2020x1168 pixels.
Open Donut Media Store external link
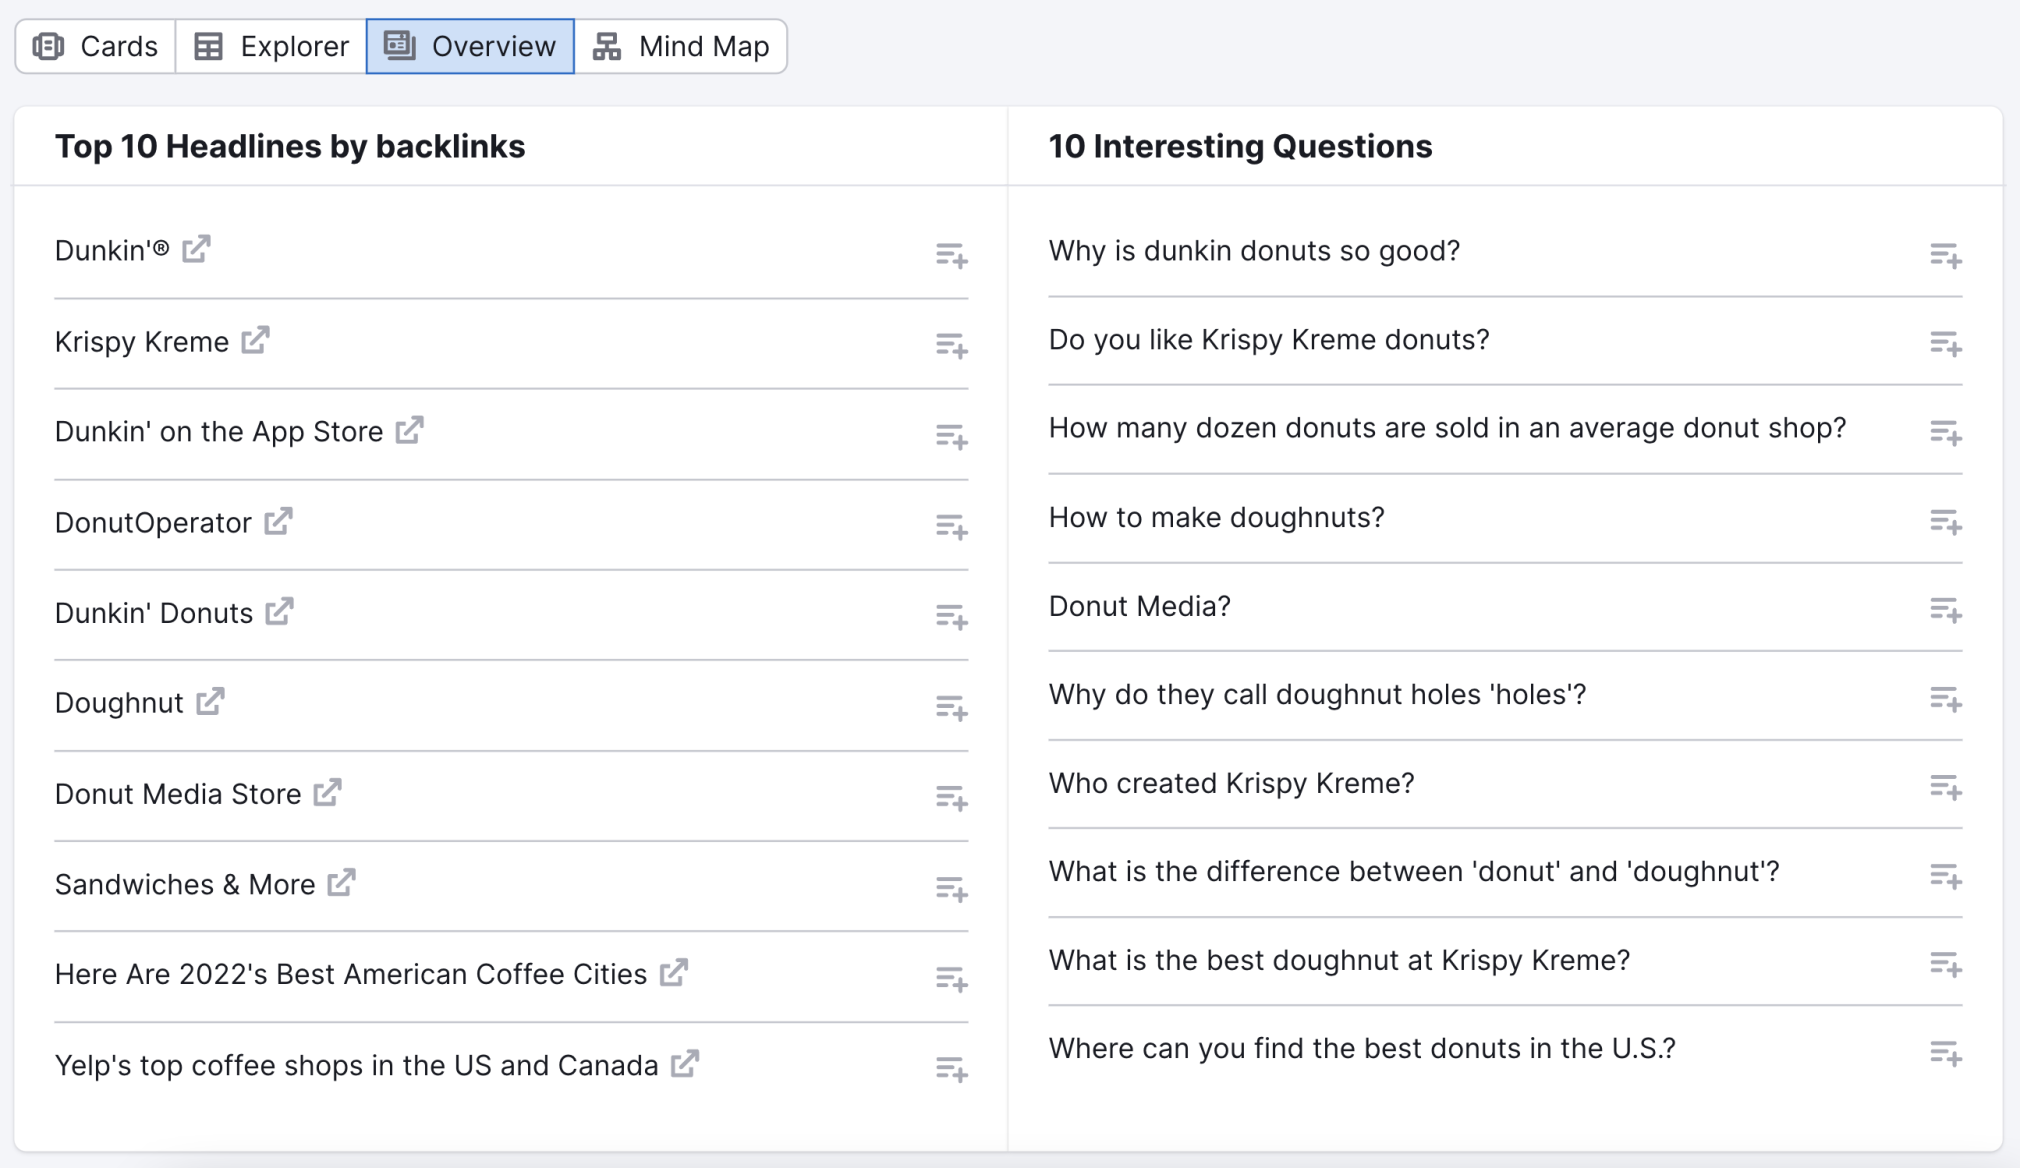(x=329, y=793)
